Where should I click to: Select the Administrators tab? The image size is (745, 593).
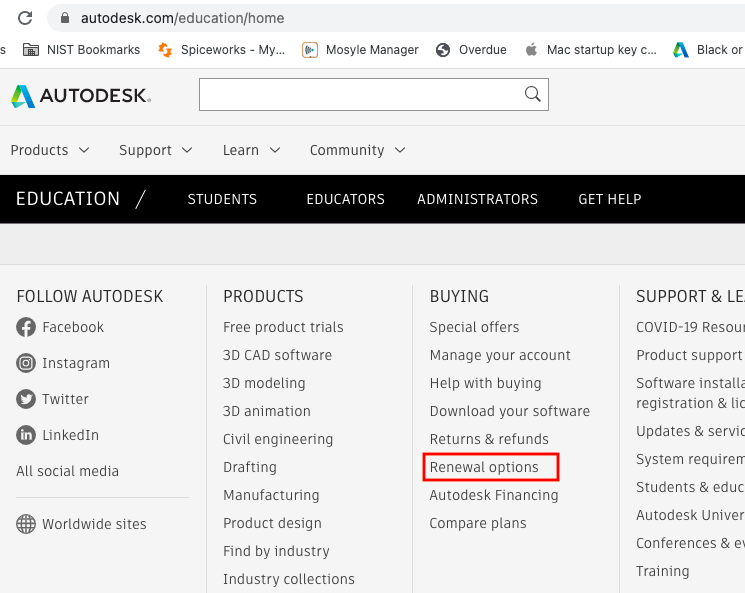[x=477, y=199]
